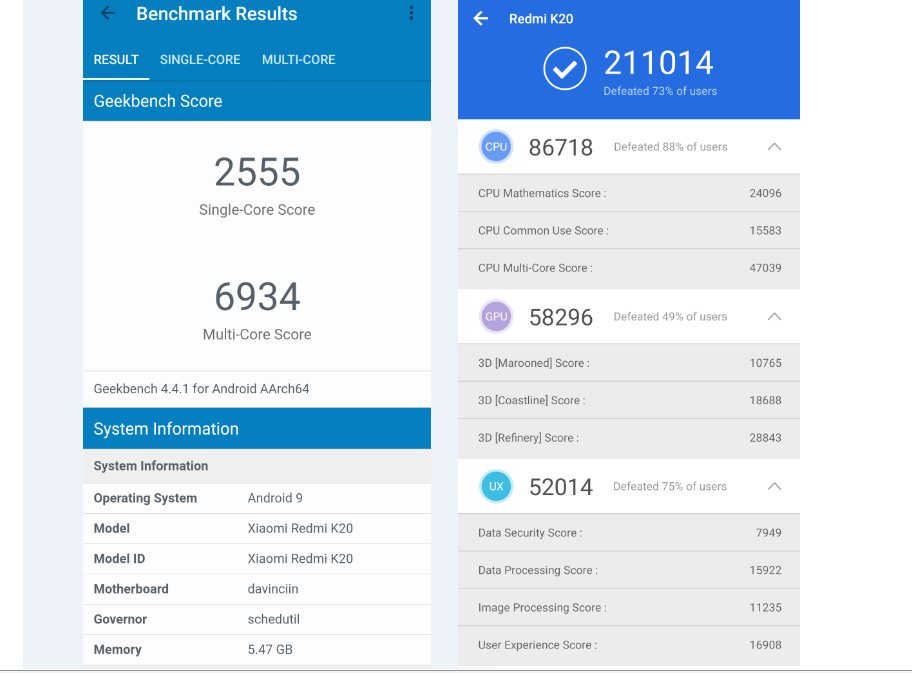This screenshot has width=912, height=673.
Task: Tap Defeated 49% of users text
Action: 670,317
